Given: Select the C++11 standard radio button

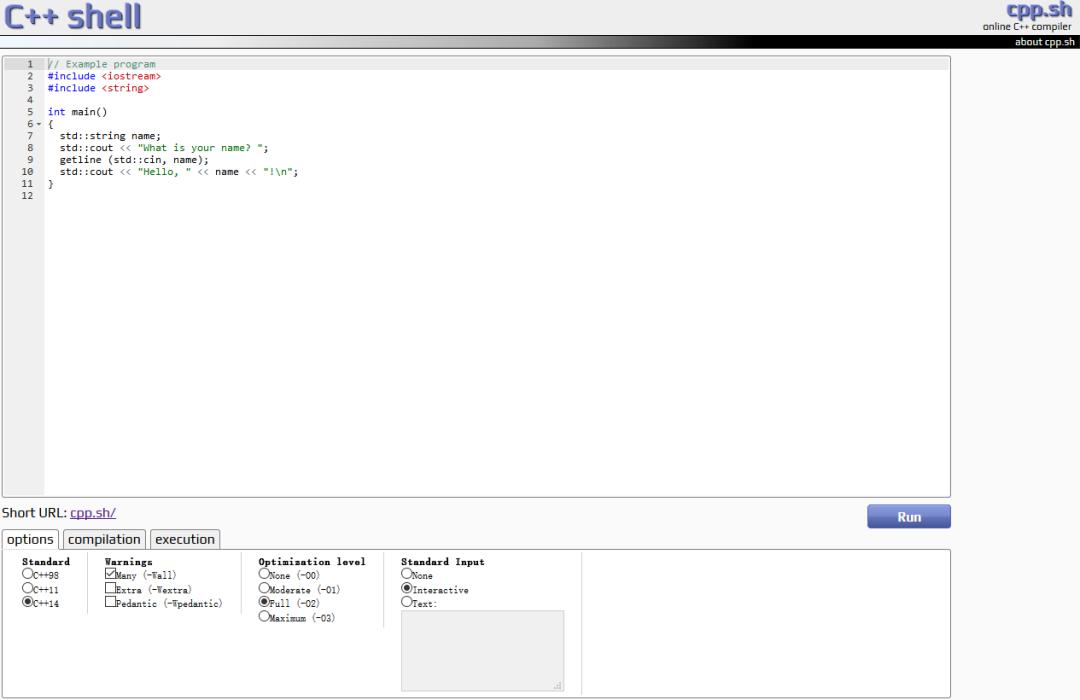Looking at the screenshot, I should point(28,588).
